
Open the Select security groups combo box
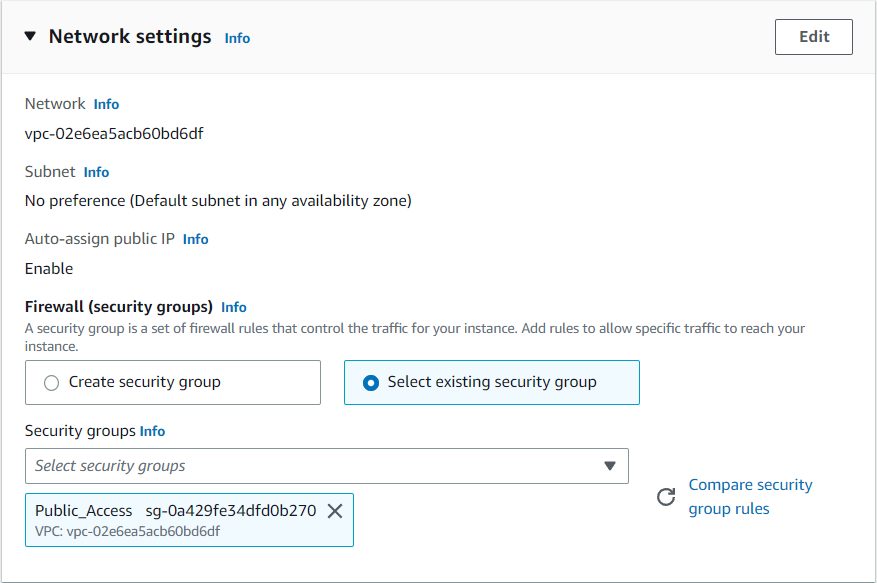click(x=325, y=466)
